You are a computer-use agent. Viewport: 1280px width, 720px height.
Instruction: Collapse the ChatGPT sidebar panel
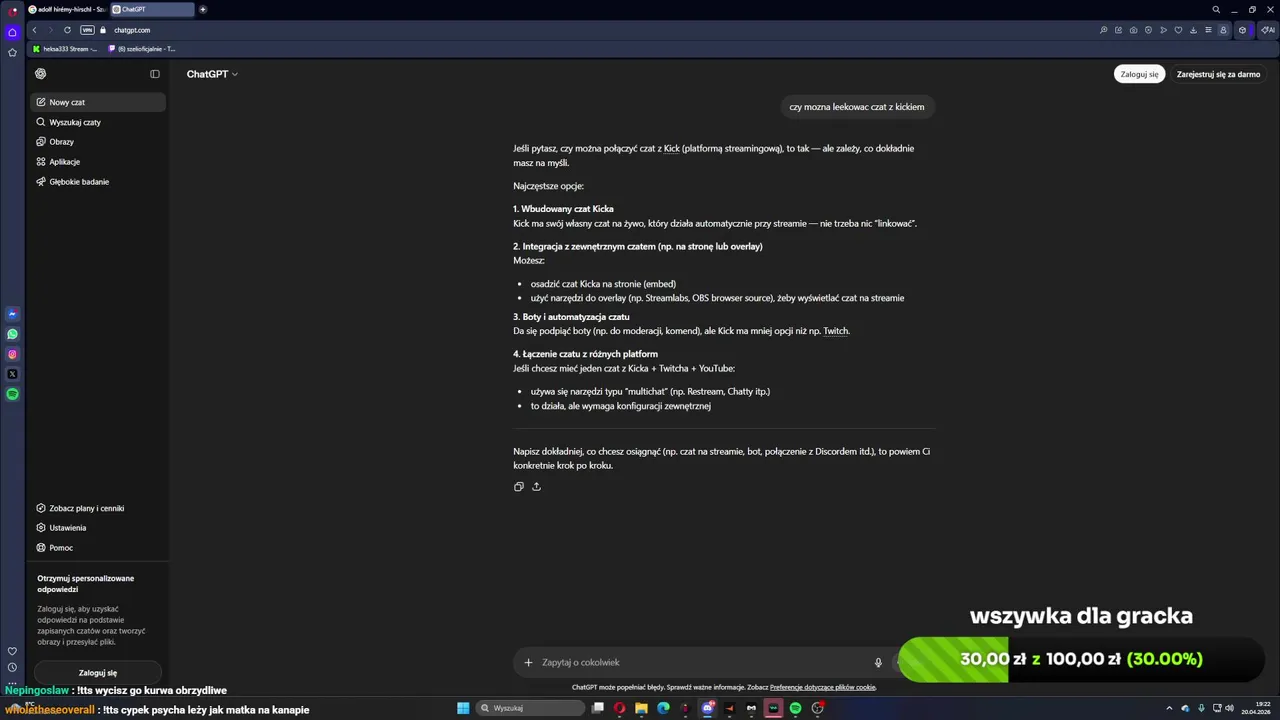point(155,74)
